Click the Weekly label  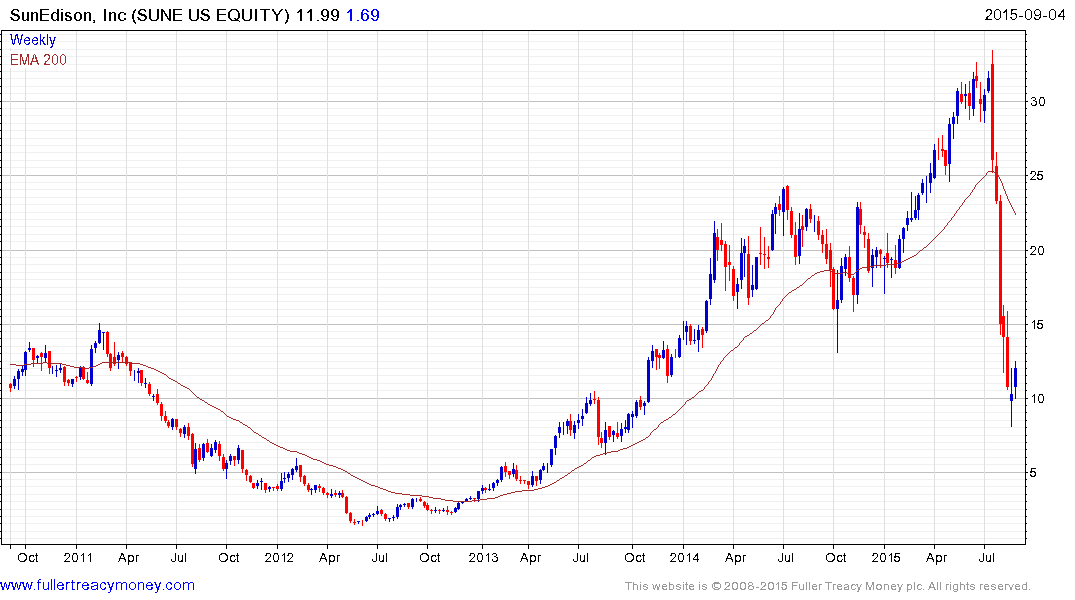33,40
